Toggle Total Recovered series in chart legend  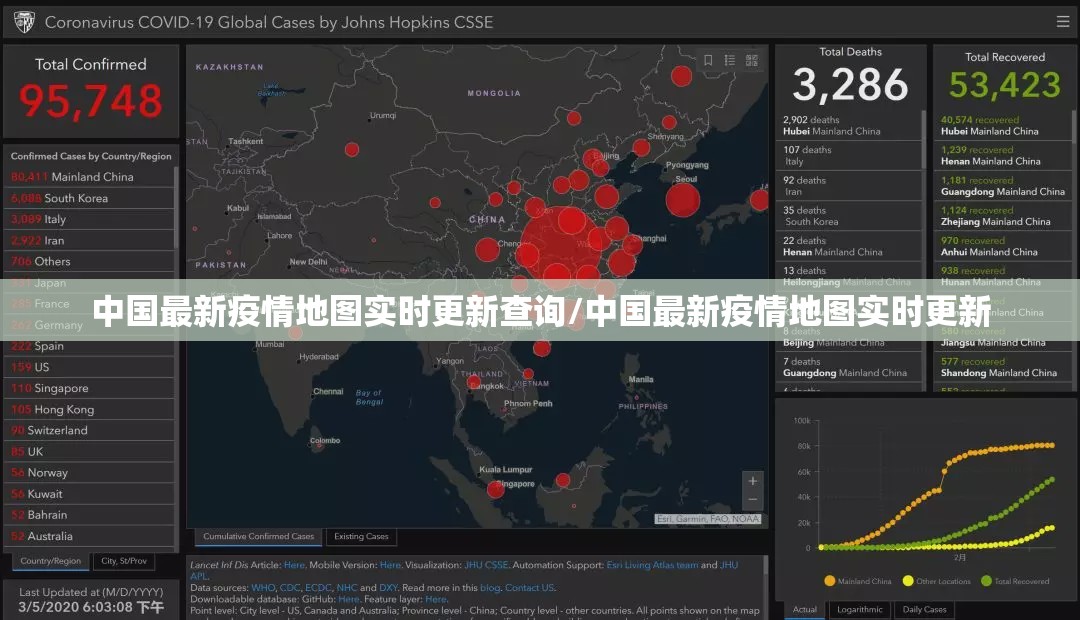tap(1015, 581)
